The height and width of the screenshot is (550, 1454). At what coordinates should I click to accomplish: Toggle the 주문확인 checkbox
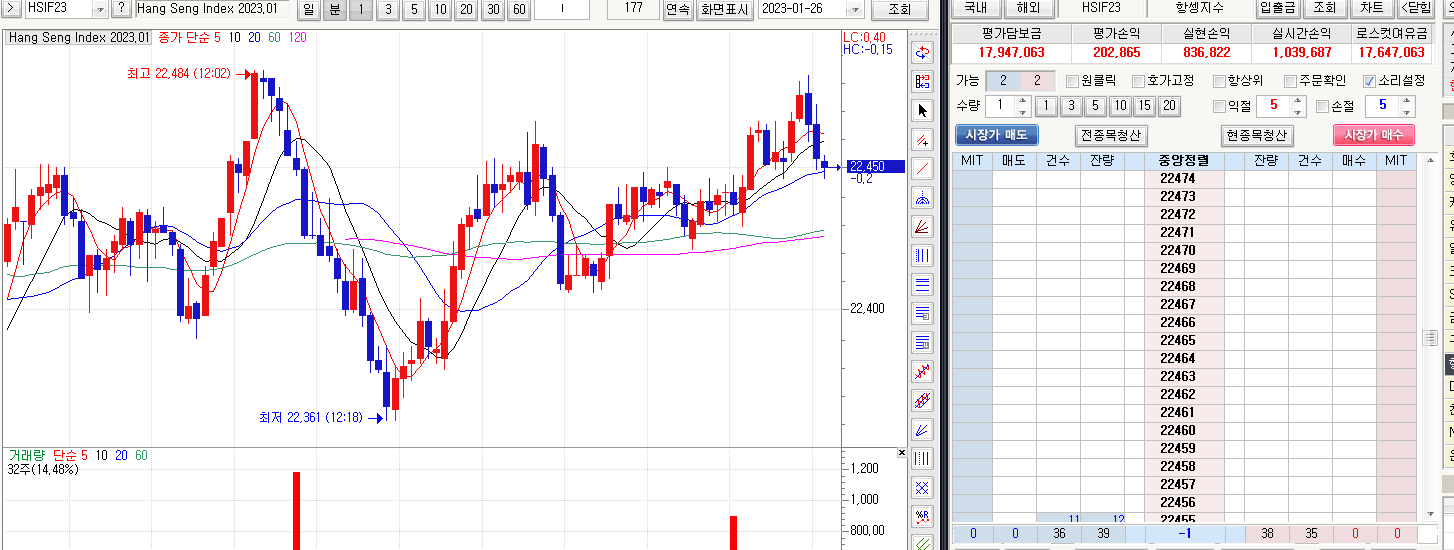coord(1288,81)
